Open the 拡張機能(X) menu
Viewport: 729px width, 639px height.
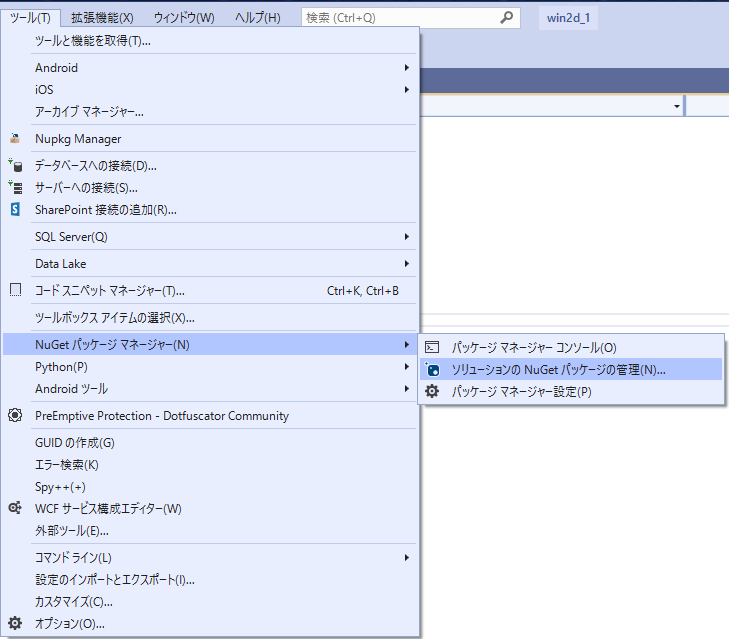pyautogui.click(x=102, y=18)
